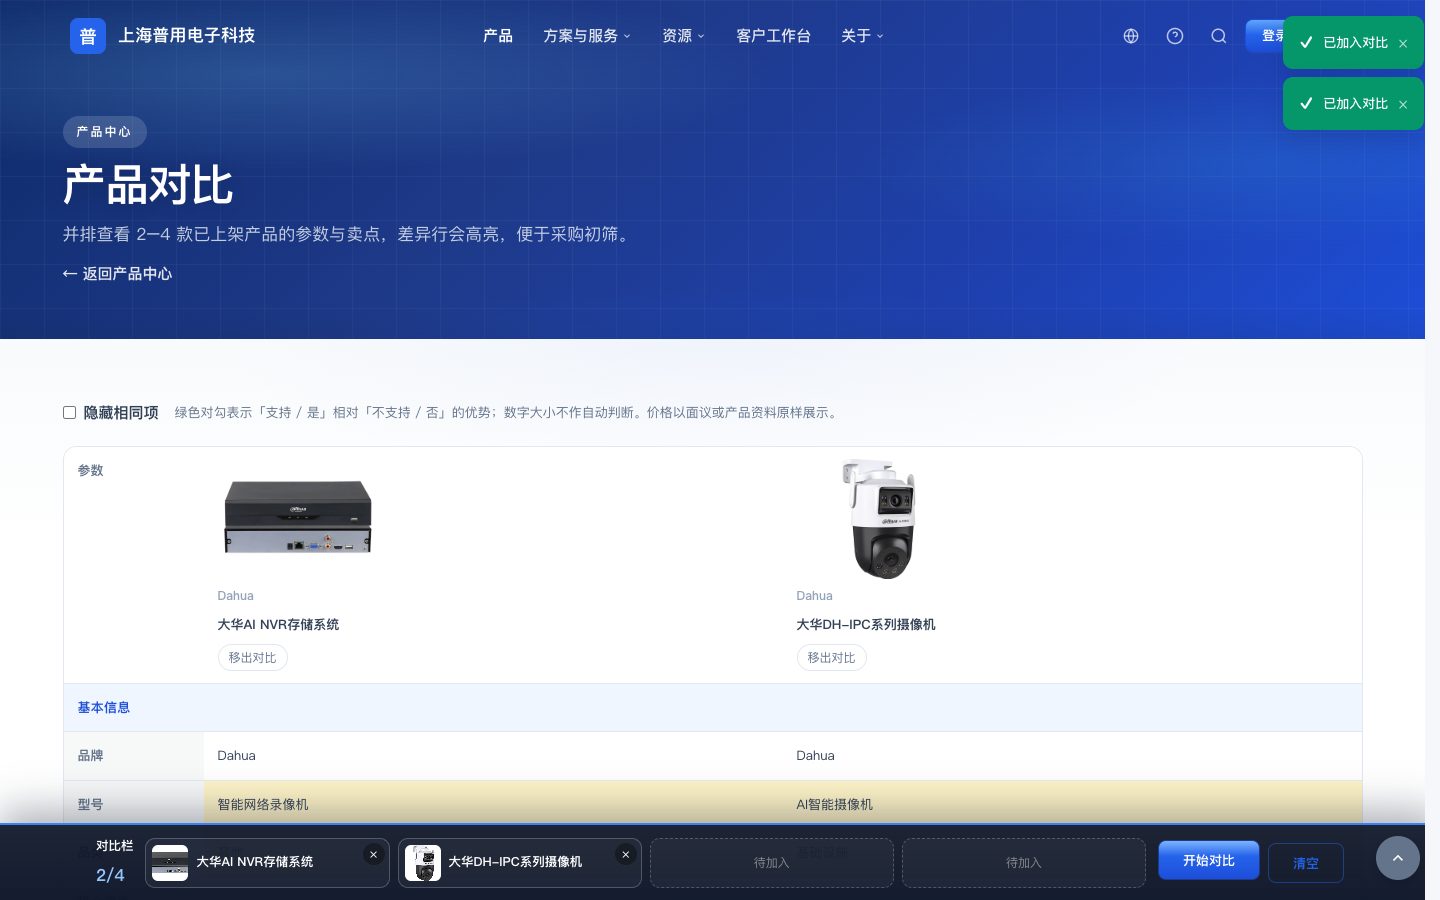Click the help question mark icon
The image size is (1440, 900).
(x=1175, y=36)
